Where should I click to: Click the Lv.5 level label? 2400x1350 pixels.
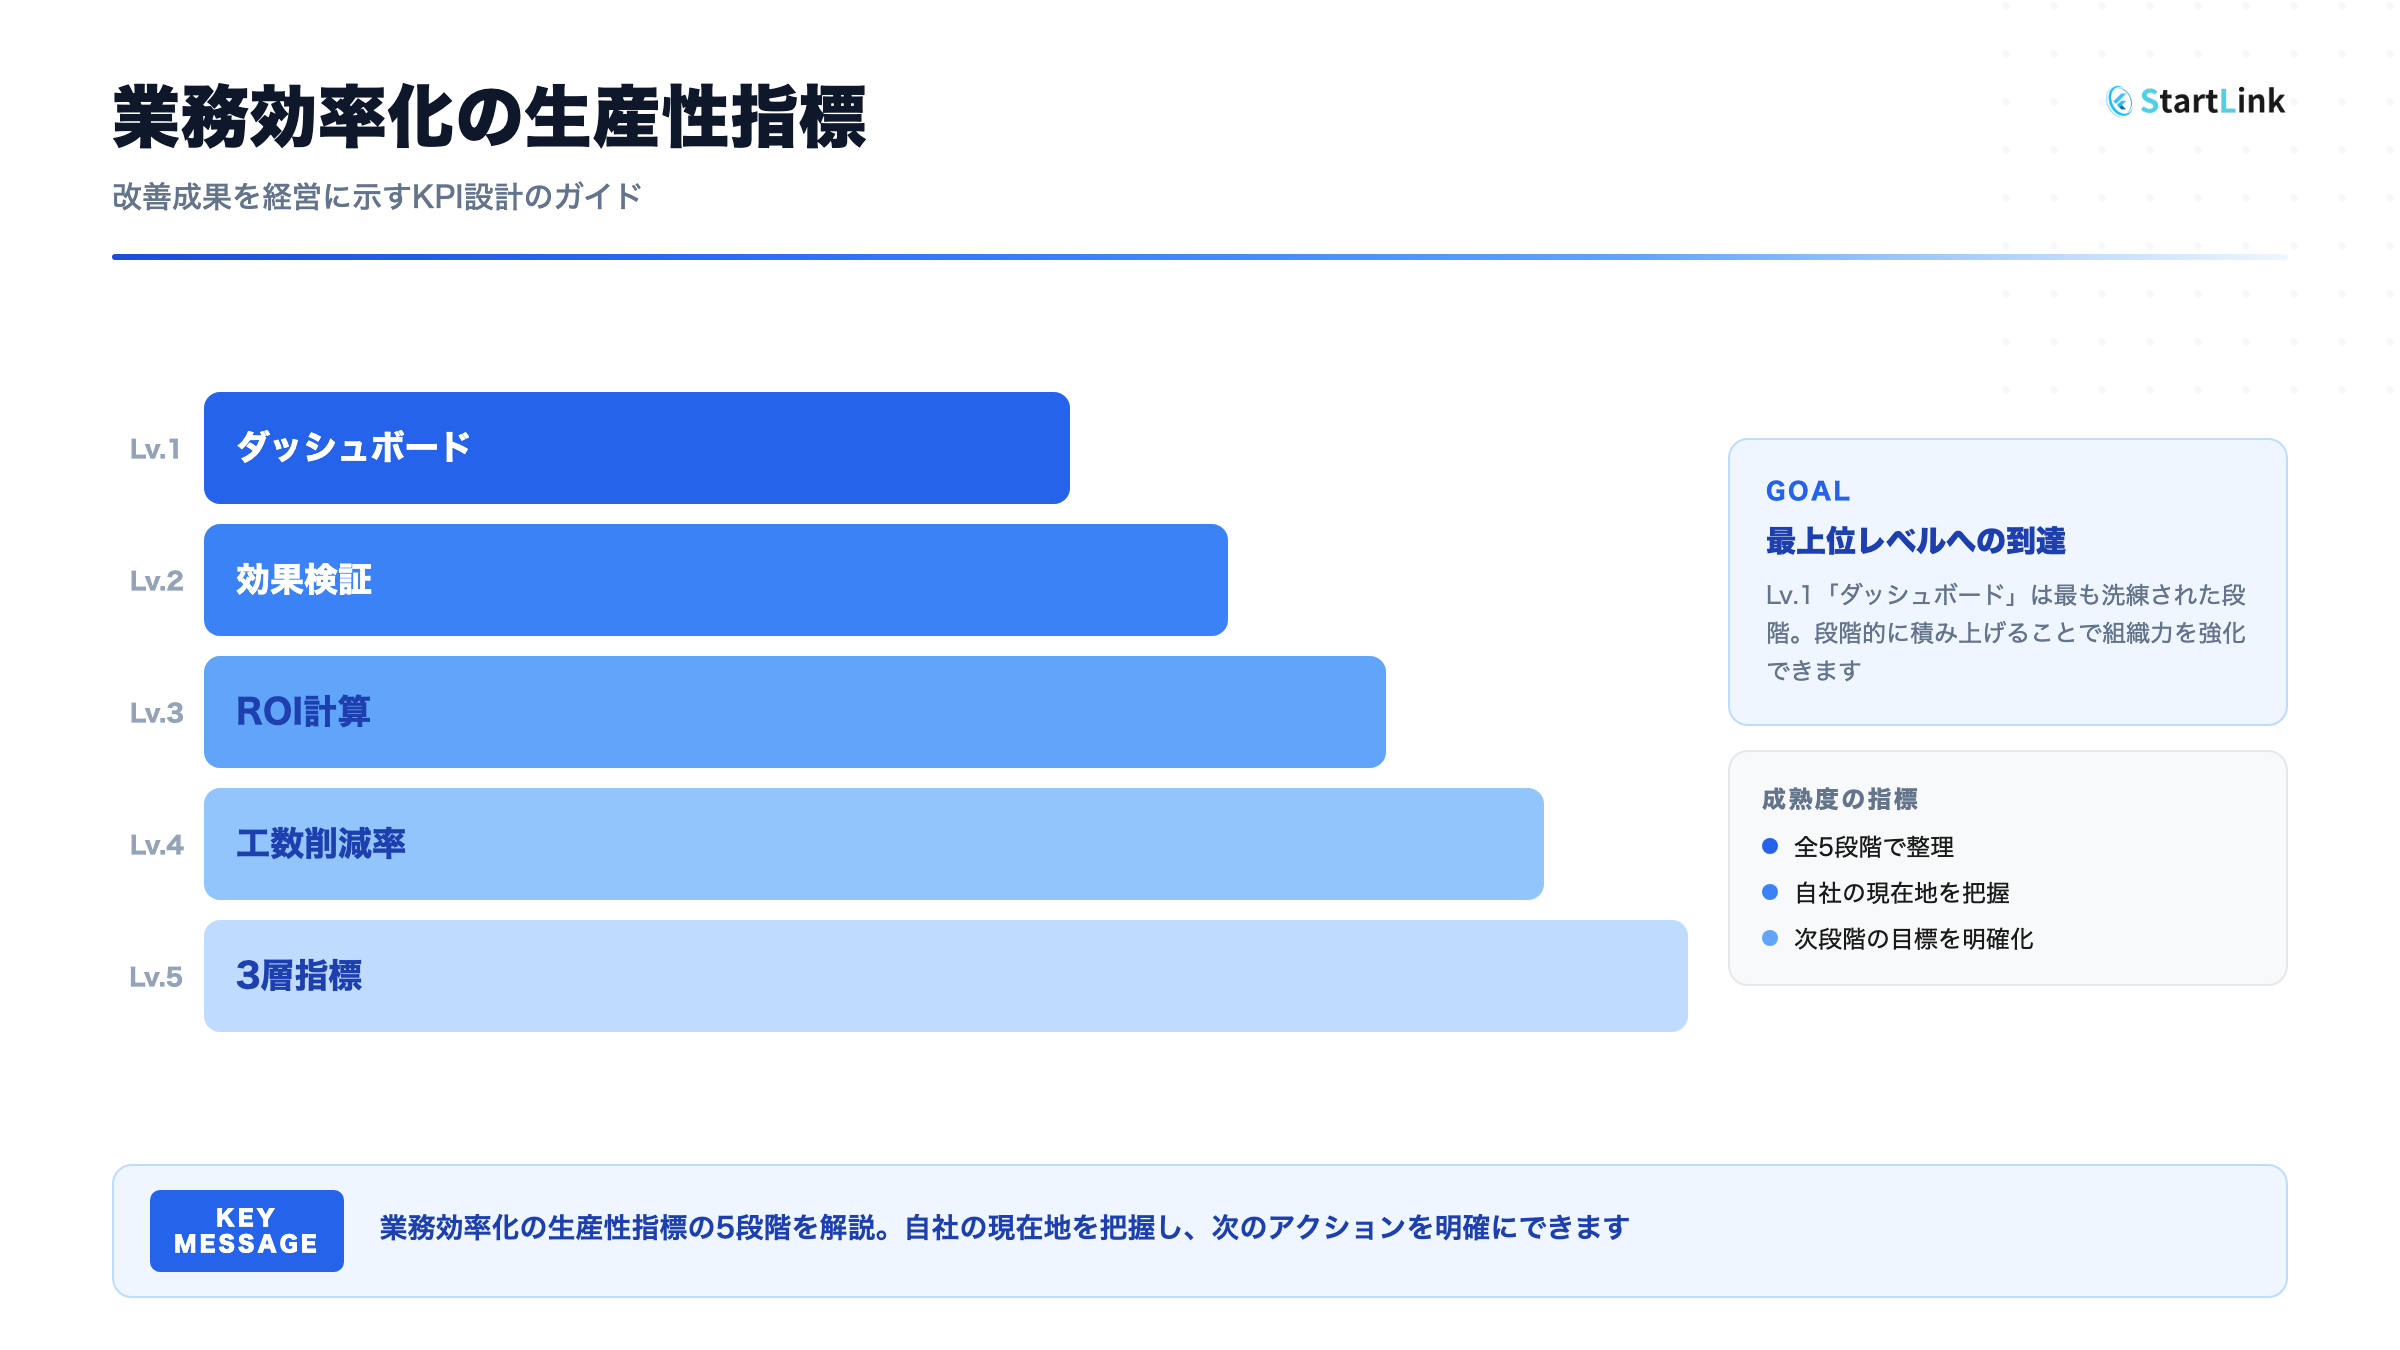[x=155, y=977]
